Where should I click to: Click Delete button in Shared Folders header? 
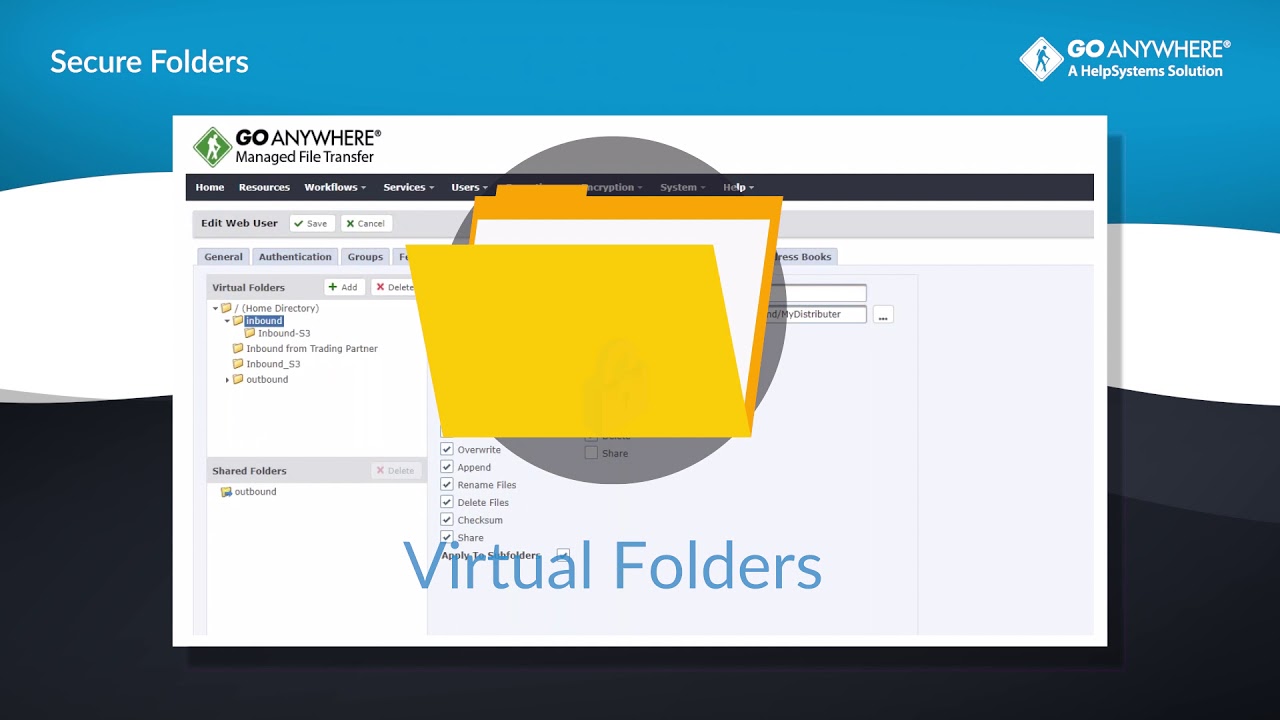pos(396,471)
